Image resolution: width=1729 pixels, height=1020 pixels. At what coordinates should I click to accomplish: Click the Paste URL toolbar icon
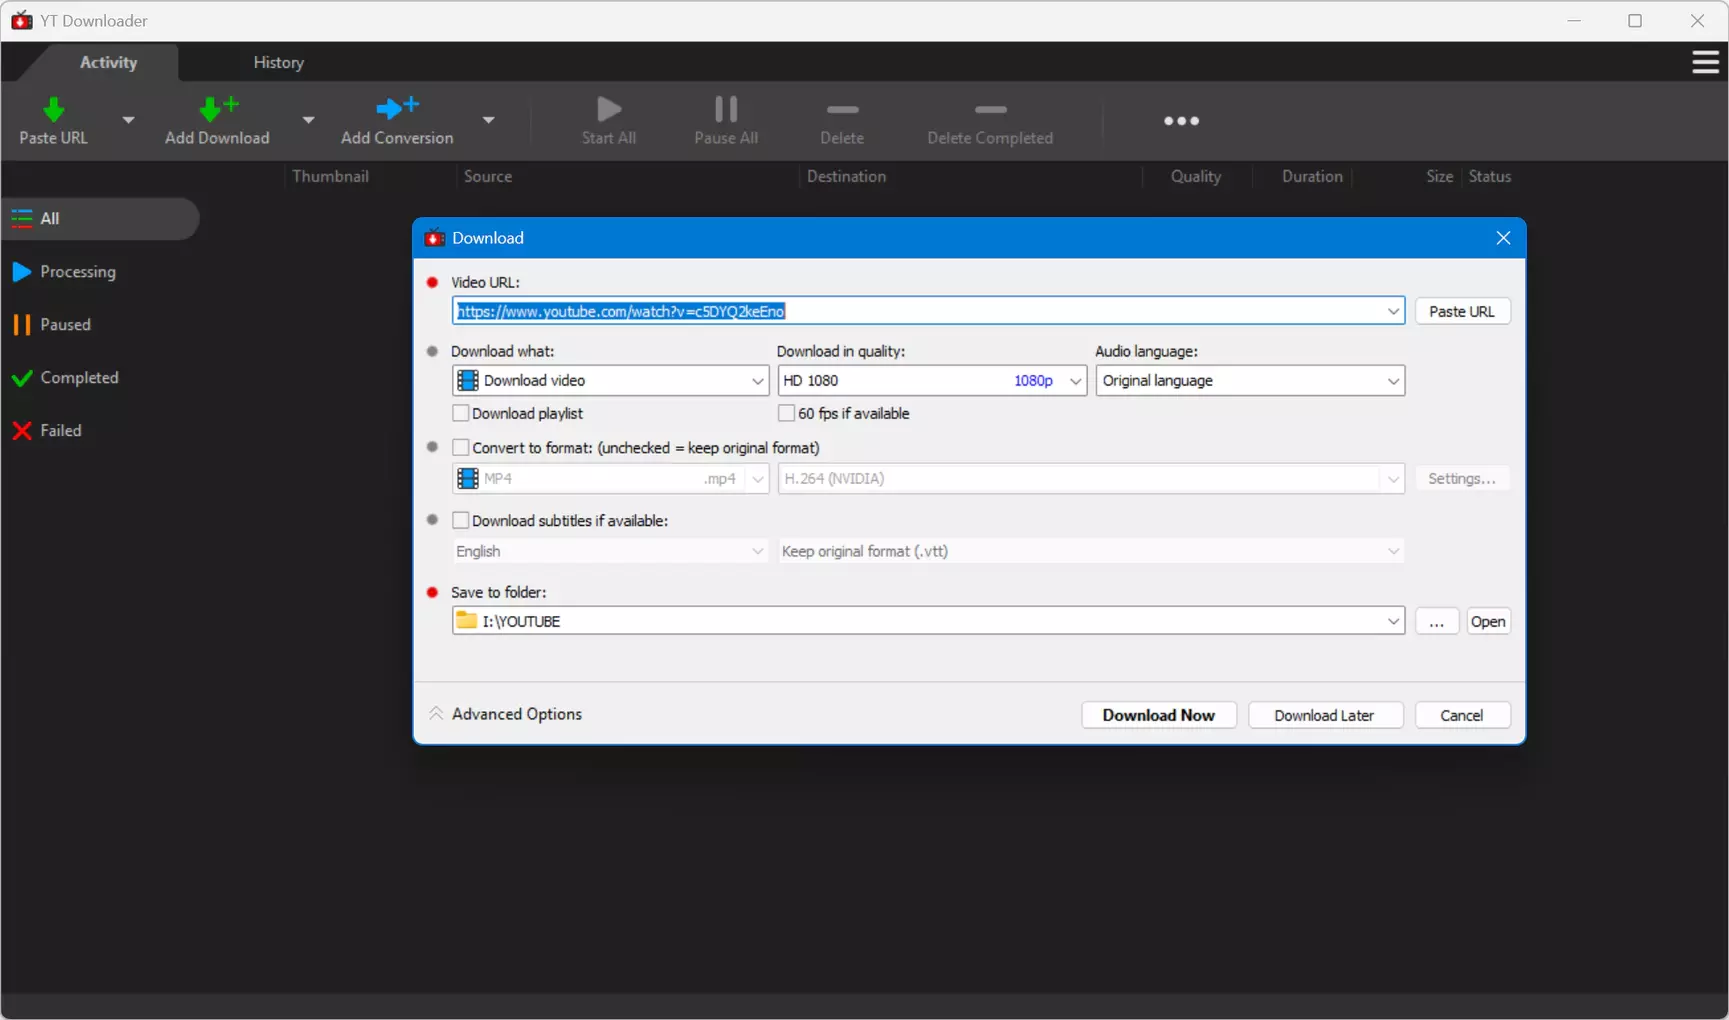point(54,109)
